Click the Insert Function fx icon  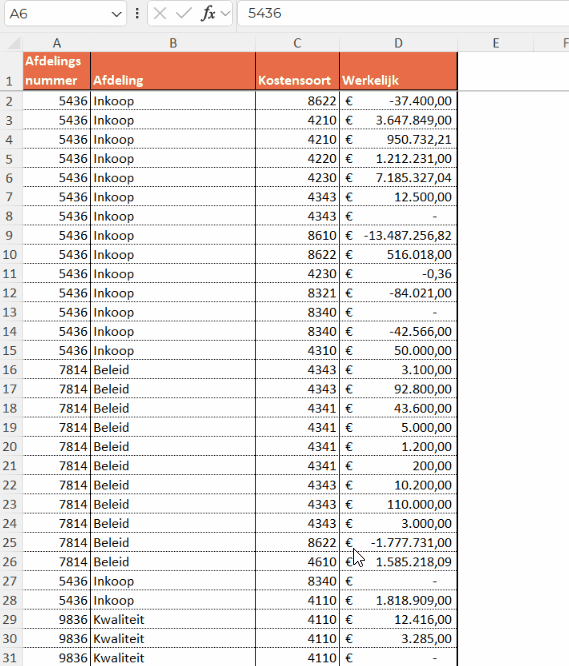(208, 14)
